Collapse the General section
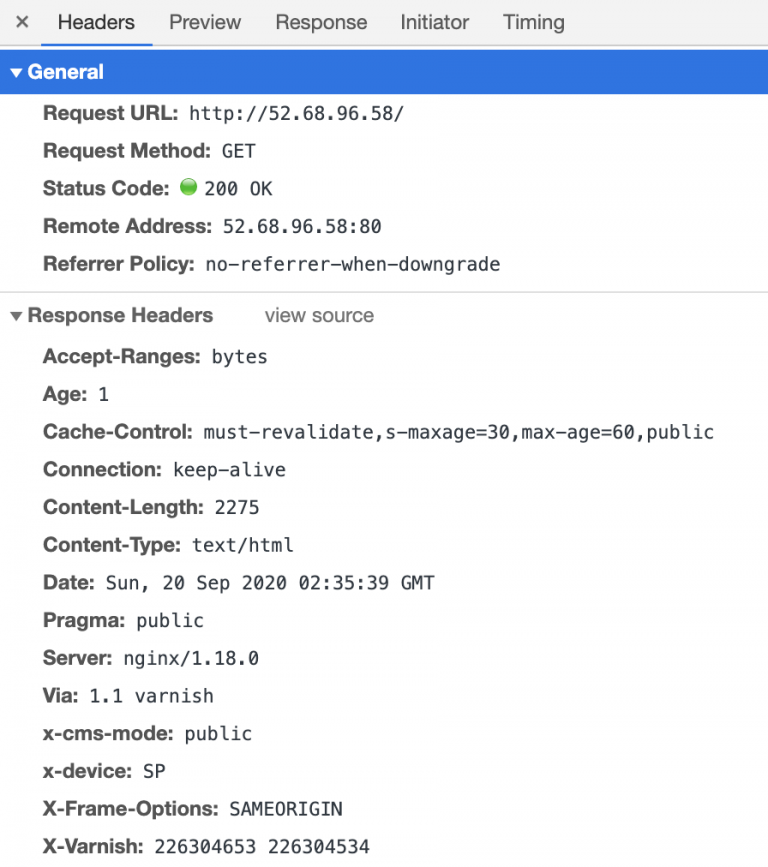The width and height of the screenshot is (768, 867). click(x=16, y=72)
